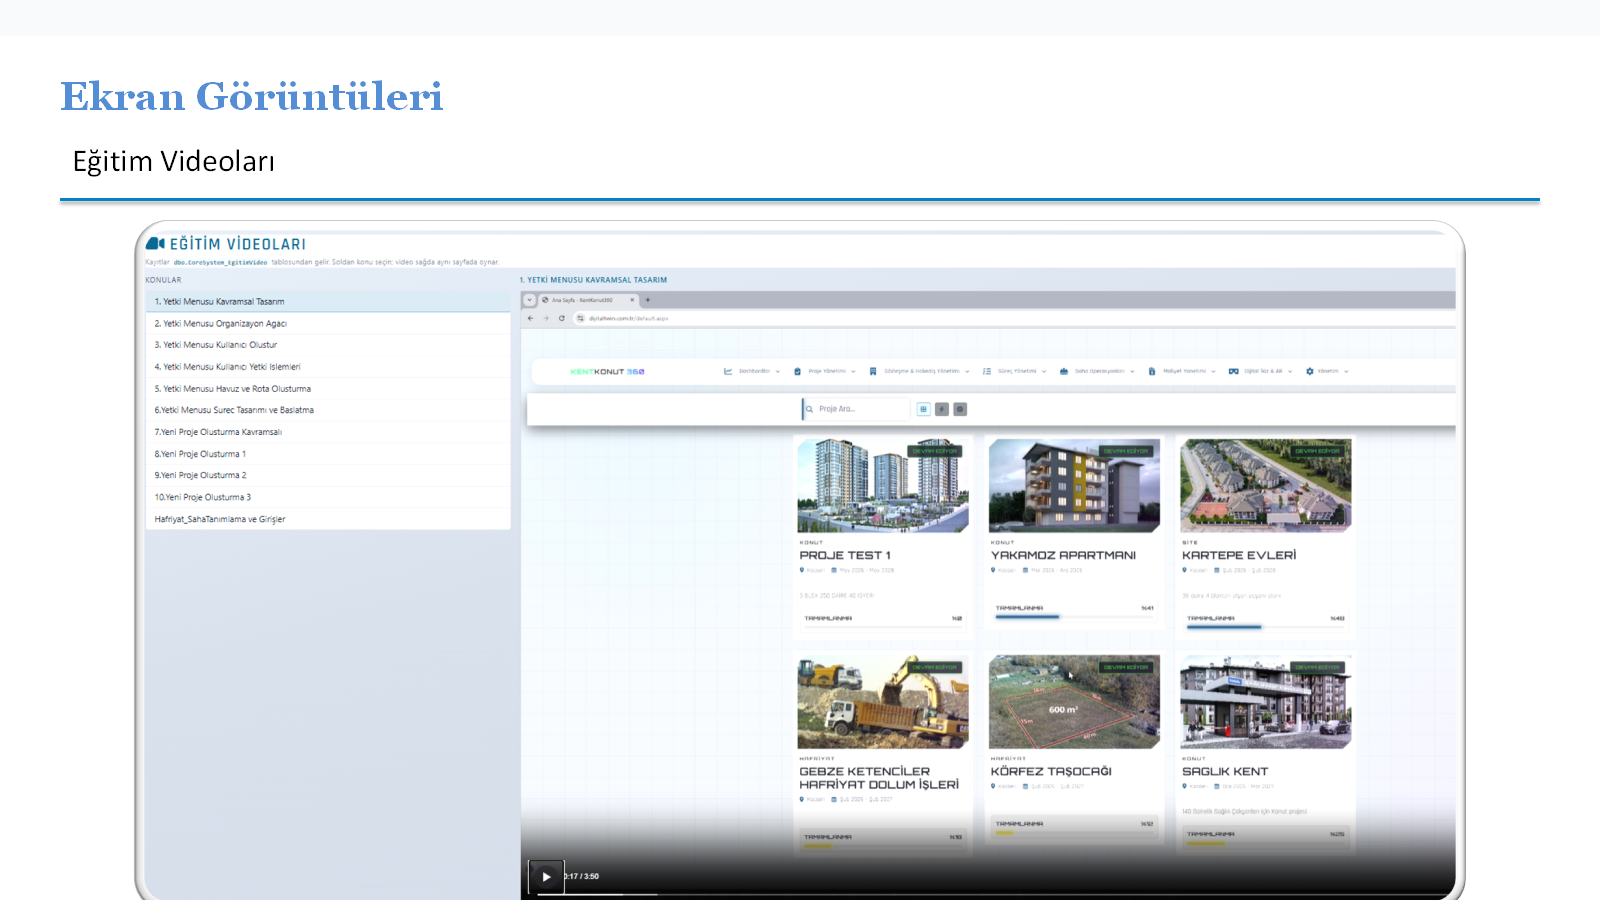Image resolution: width=1600 pixels, height=900 pixels.
Task: Open the Dijital İkiz & AR menu
Action: point(1261,371)
